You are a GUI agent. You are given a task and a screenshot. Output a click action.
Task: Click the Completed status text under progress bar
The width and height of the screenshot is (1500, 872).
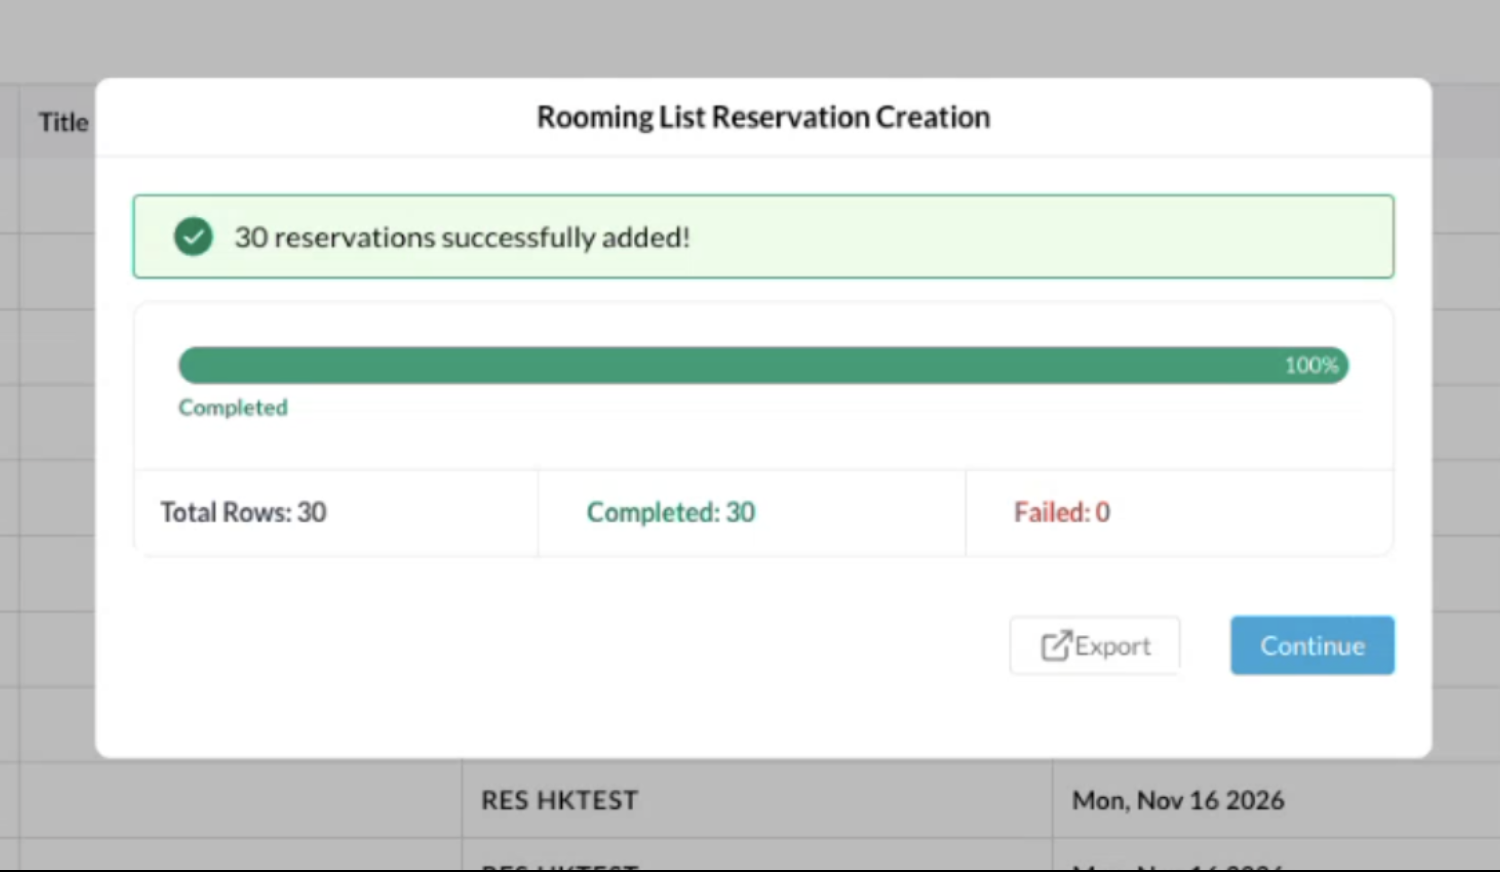click(233, 408)
